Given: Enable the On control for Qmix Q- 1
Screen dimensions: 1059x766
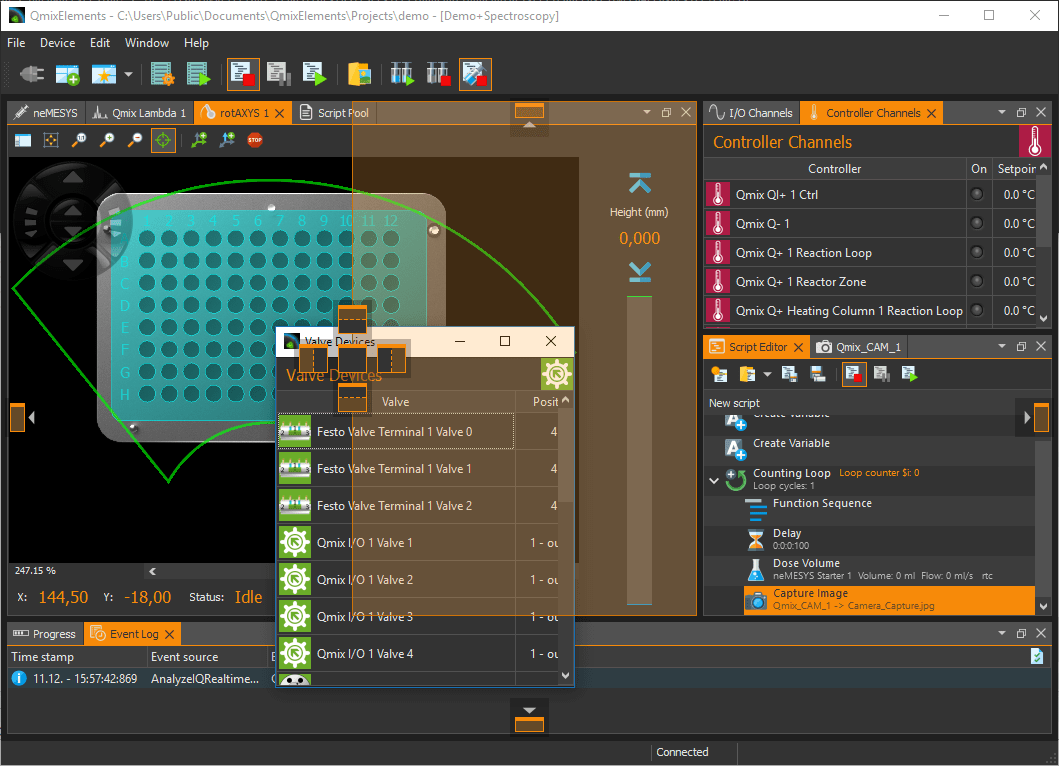Looking at the screenshot, I should click(977, 223).
